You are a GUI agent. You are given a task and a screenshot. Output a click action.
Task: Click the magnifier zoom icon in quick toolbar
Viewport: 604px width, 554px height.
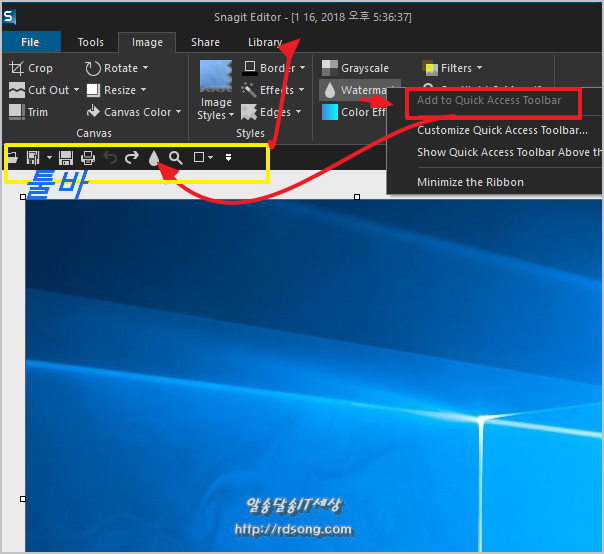[176, 158]
